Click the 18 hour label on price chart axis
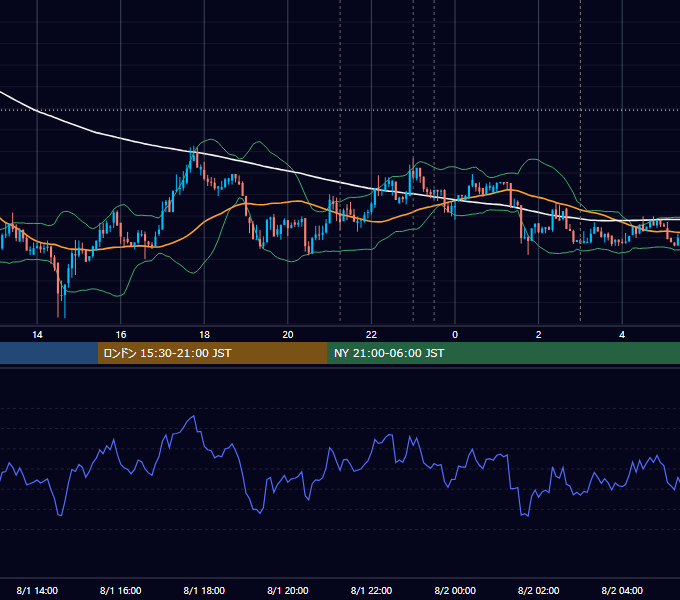The image size is (680, 600). 204,335
